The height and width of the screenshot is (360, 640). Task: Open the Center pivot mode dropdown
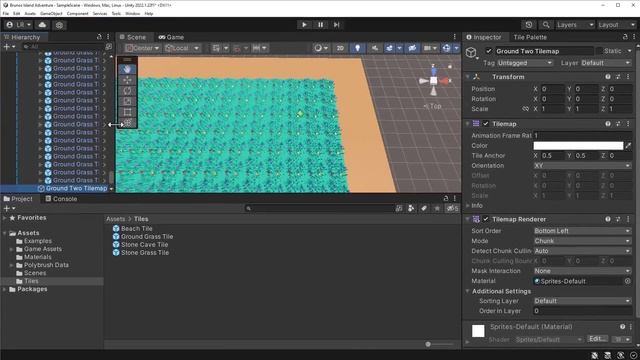142,48
